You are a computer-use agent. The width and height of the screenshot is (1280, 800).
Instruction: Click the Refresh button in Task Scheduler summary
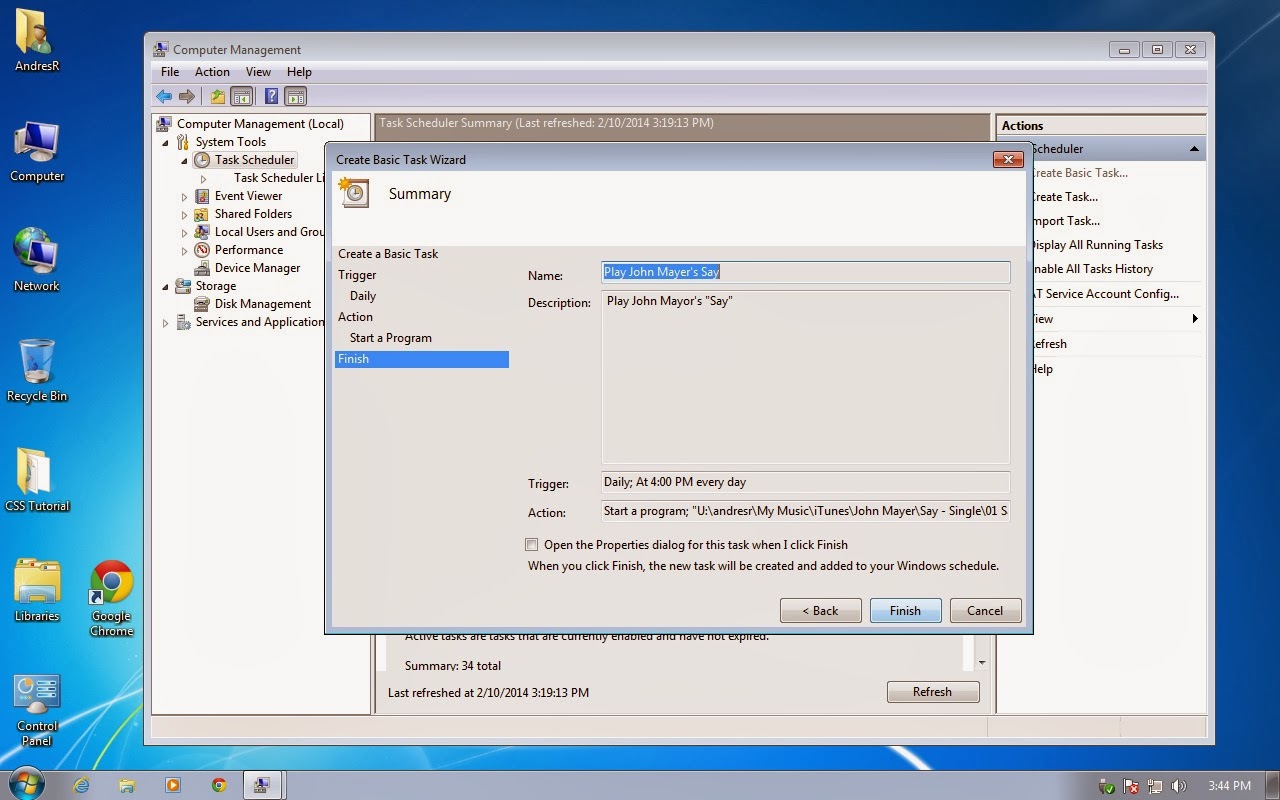932,692
